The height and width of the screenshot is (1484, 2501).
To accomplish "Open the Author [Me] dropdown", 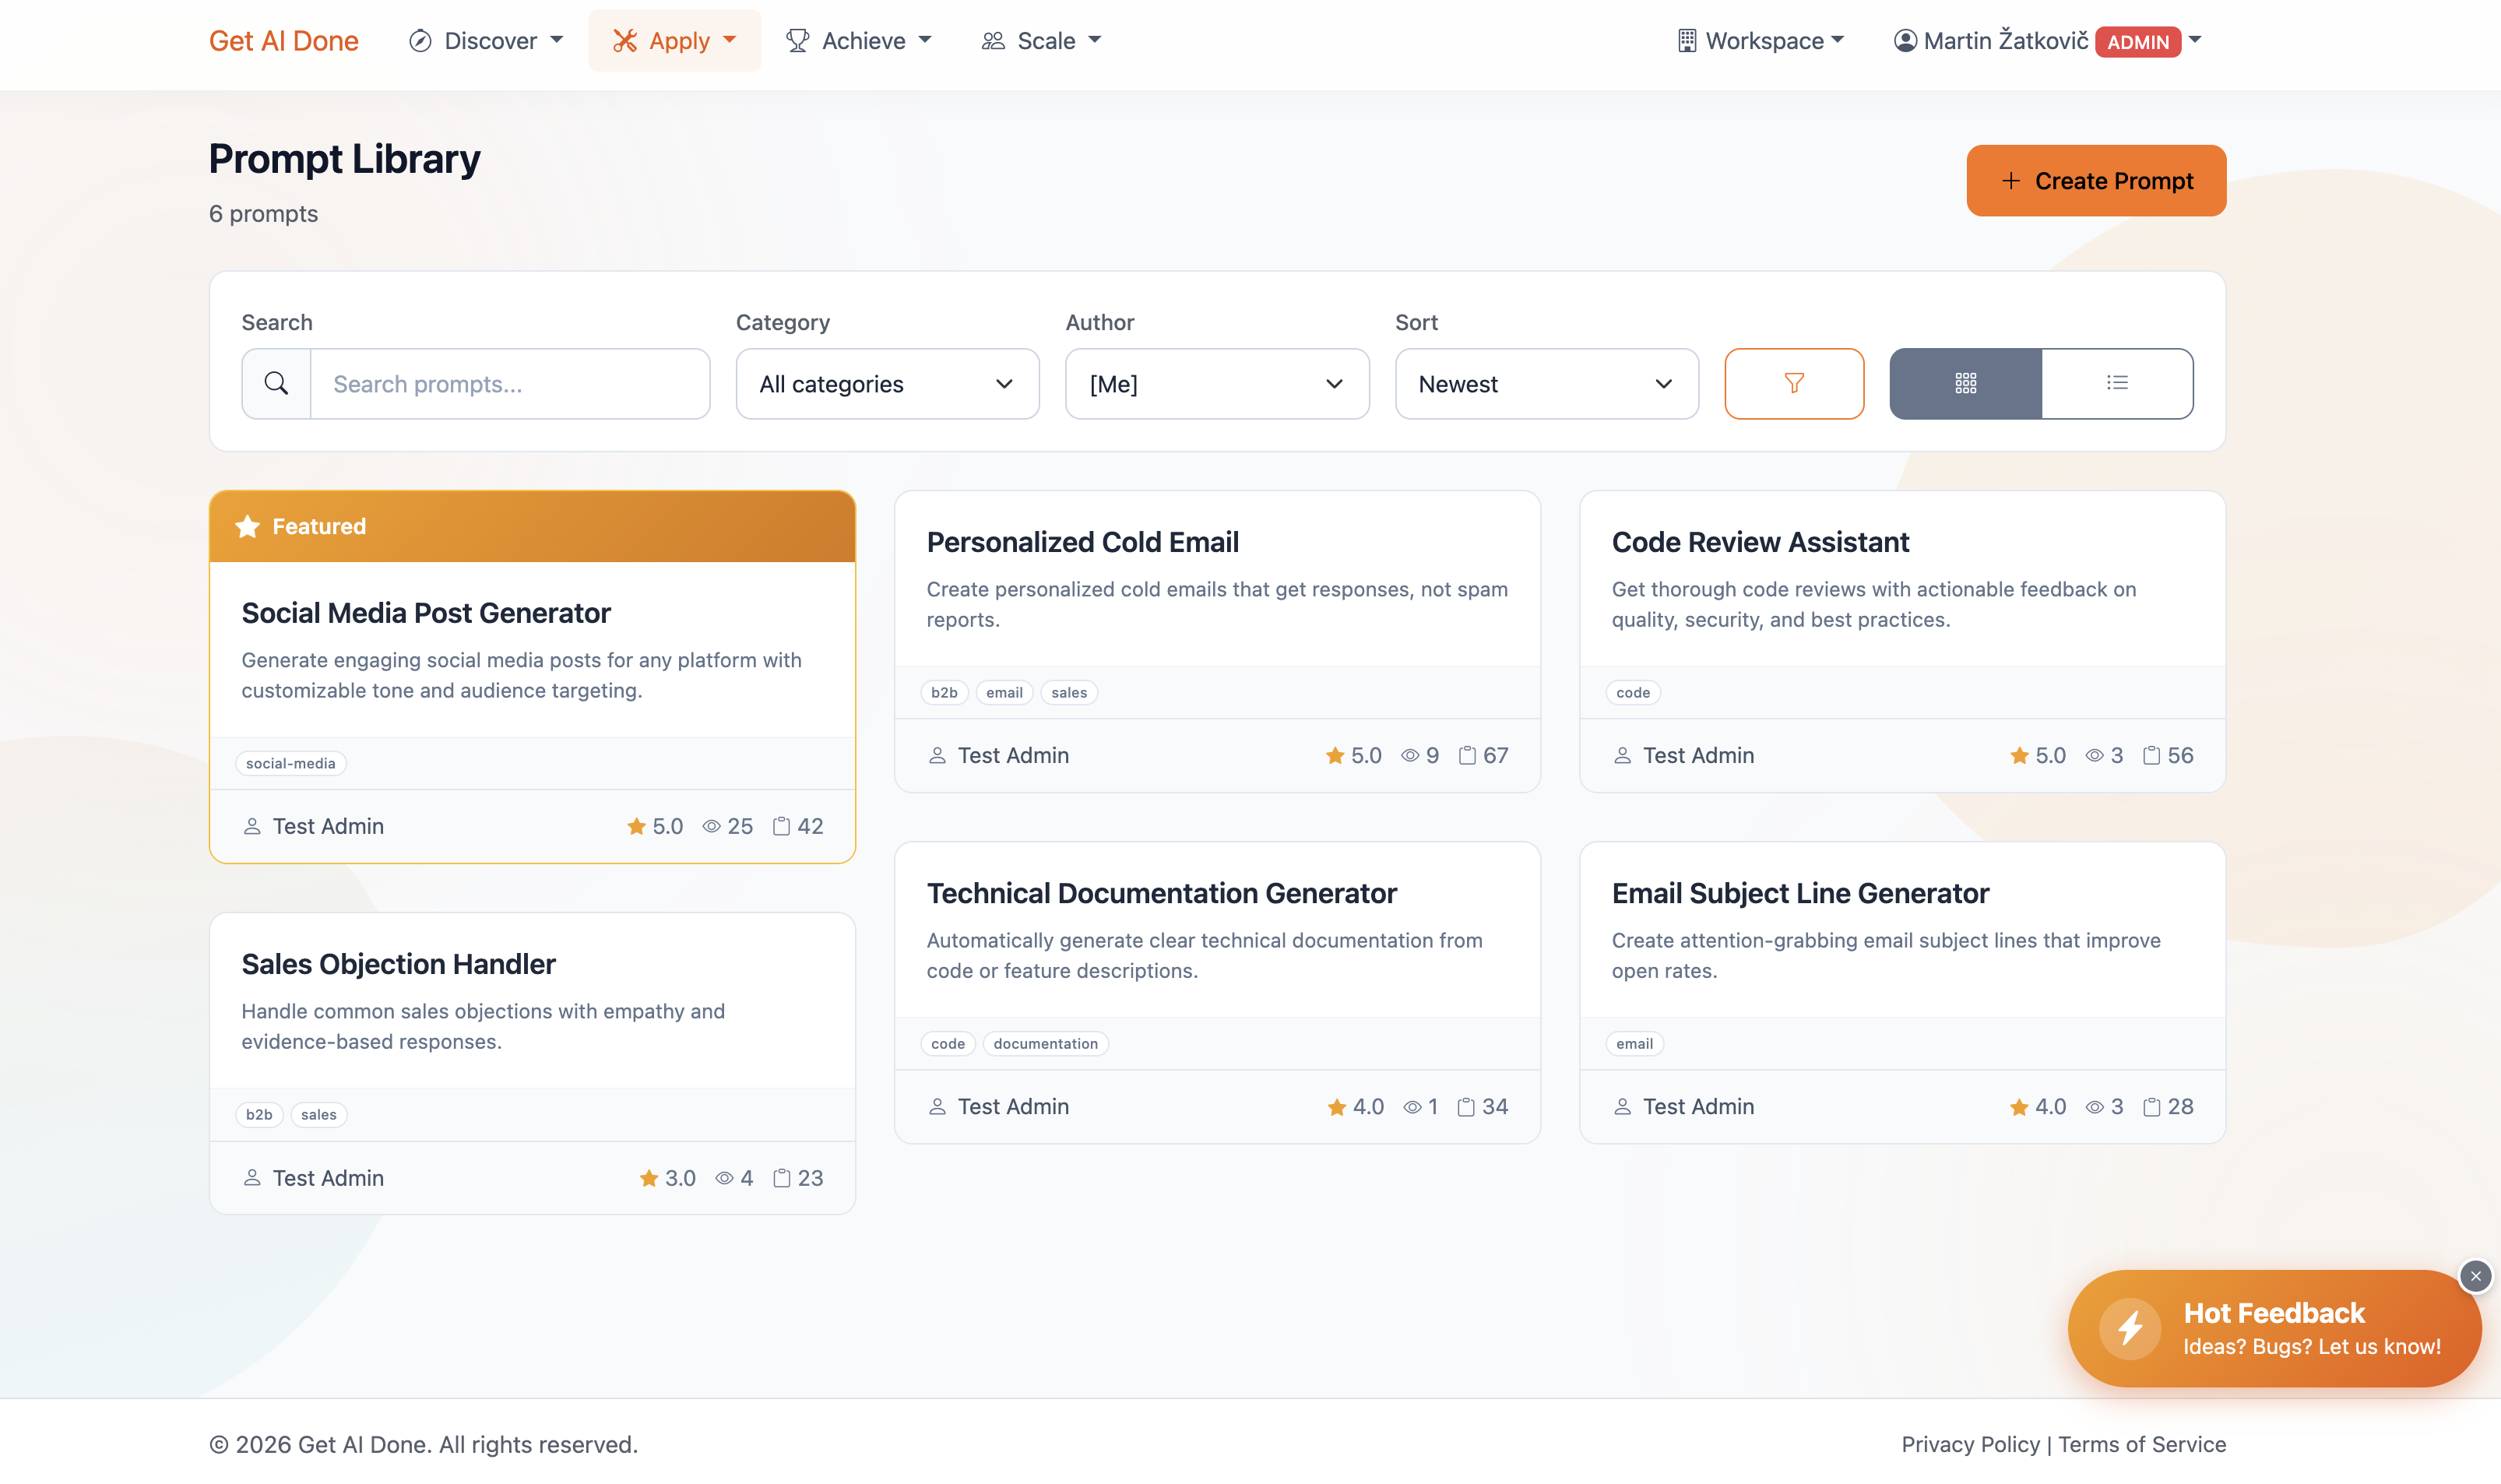I will coord(1216,383).
